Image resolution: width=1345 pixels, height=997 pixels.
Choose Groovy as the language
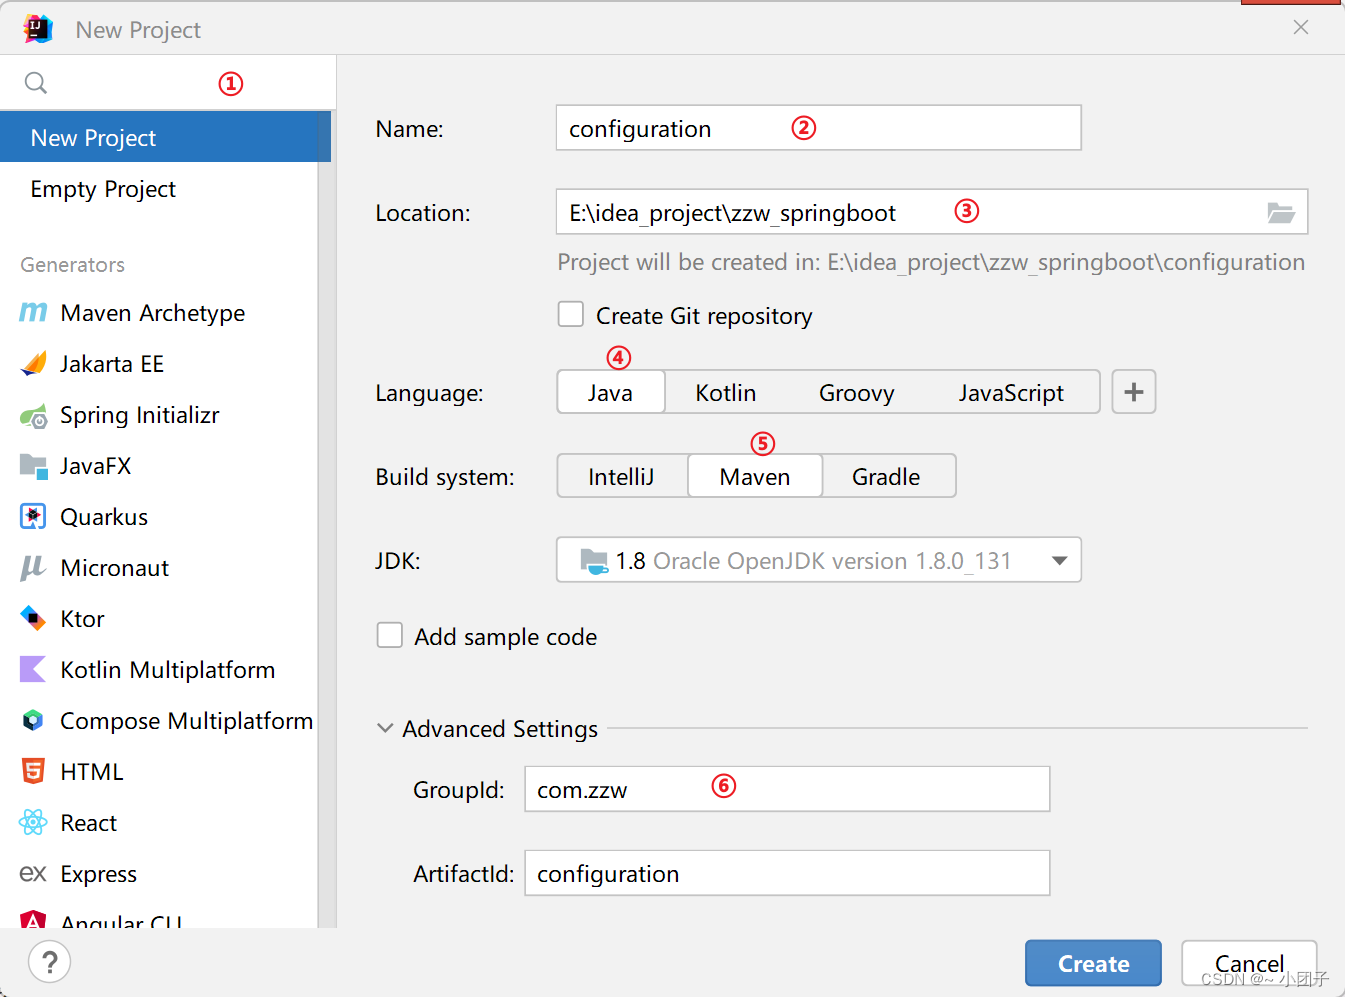857,392
